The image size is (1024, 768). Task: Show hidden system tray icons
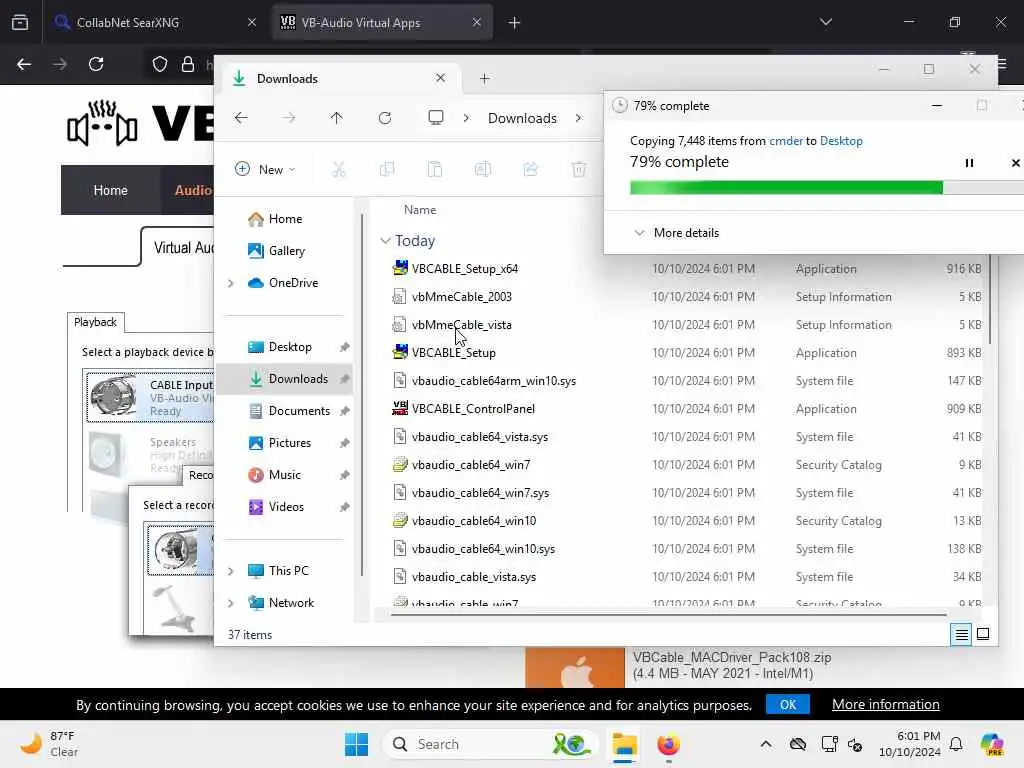point(766,744)
